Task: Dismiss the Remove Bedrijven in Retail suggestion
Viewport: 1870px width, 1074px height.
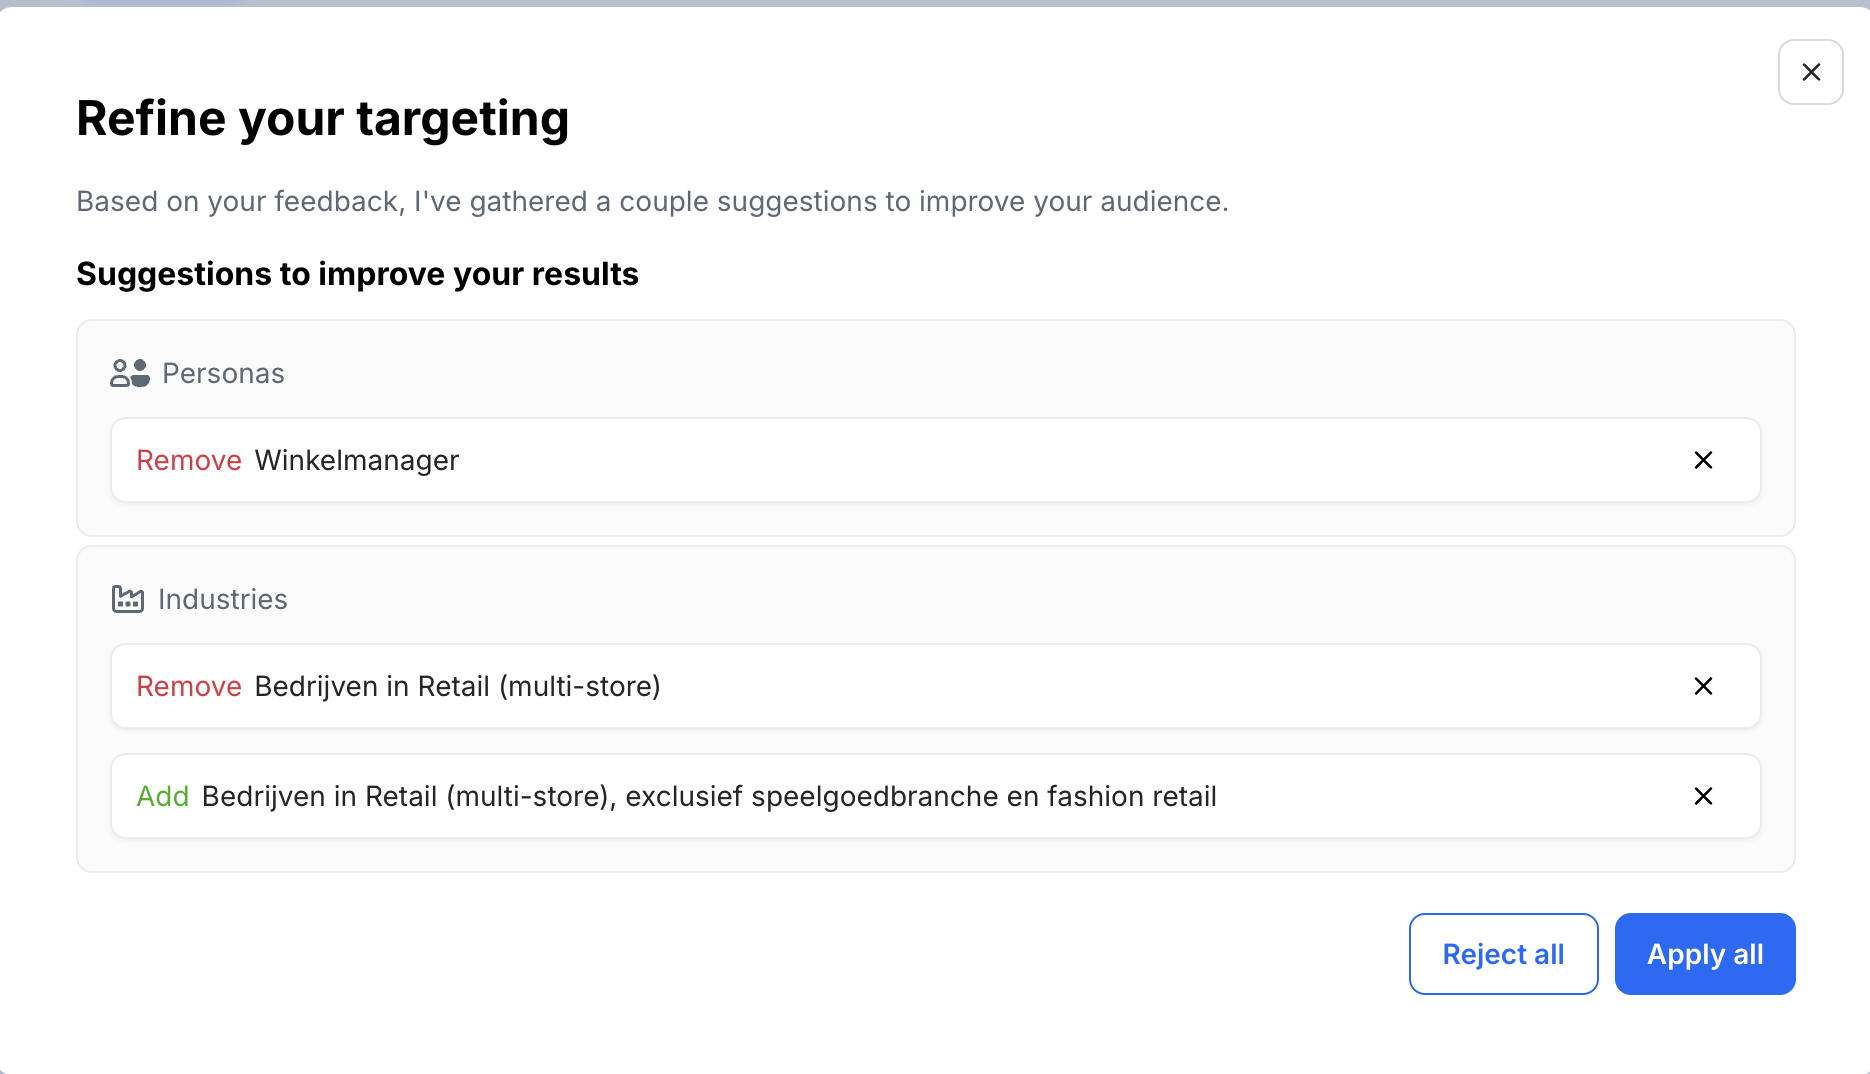Action: click(x=1703, y=686)
